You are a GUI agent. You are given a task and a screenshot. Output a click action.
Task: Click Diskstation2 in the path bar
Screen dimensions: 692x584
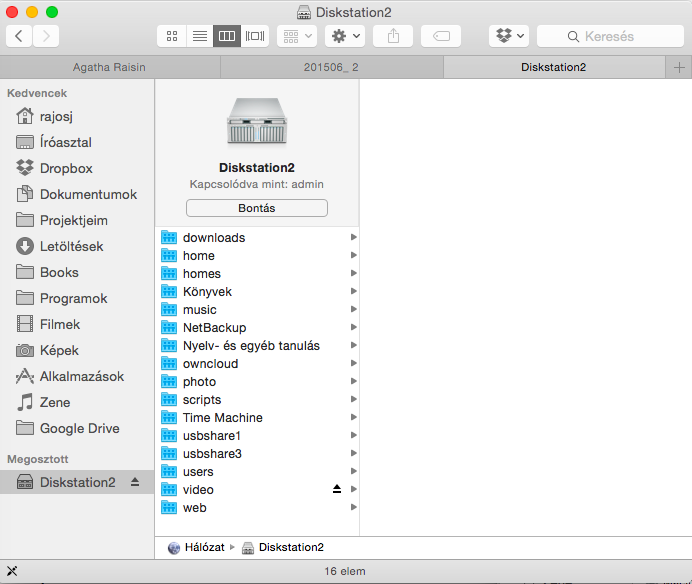[283, 548]
